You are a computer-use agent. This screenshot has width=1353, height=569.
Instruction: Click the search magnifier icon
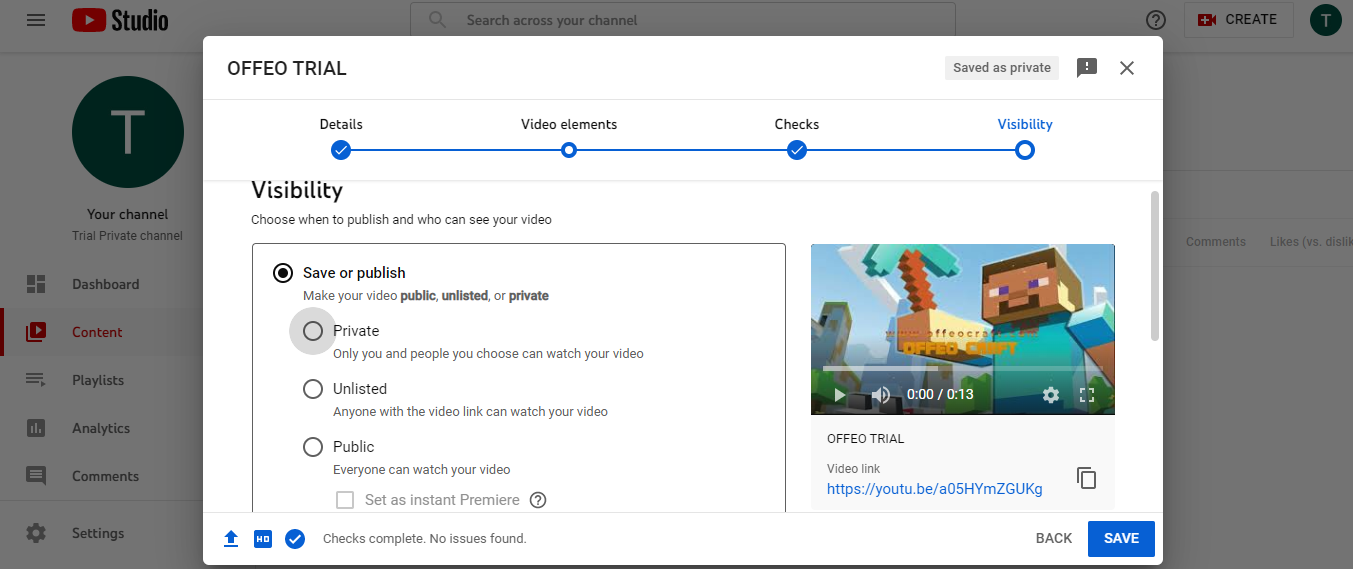tap(437, 20)
